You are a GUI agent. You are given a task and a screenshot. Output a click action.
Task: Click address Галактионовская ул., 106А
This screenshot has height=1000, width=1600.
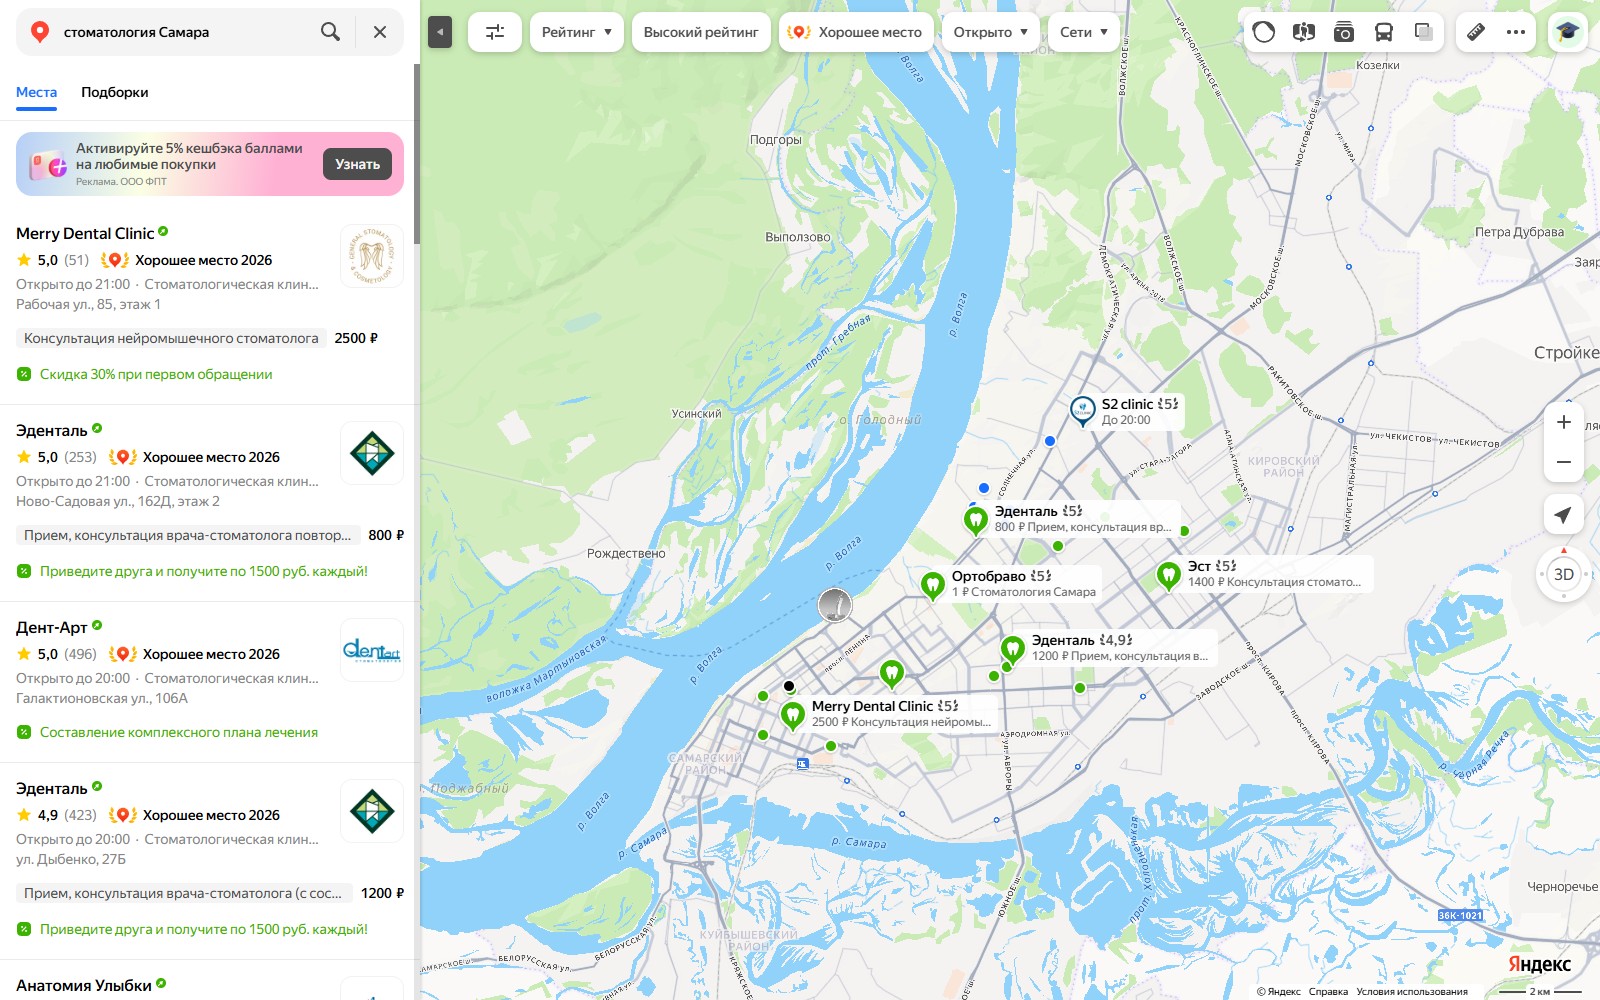(x=102, y=698)
